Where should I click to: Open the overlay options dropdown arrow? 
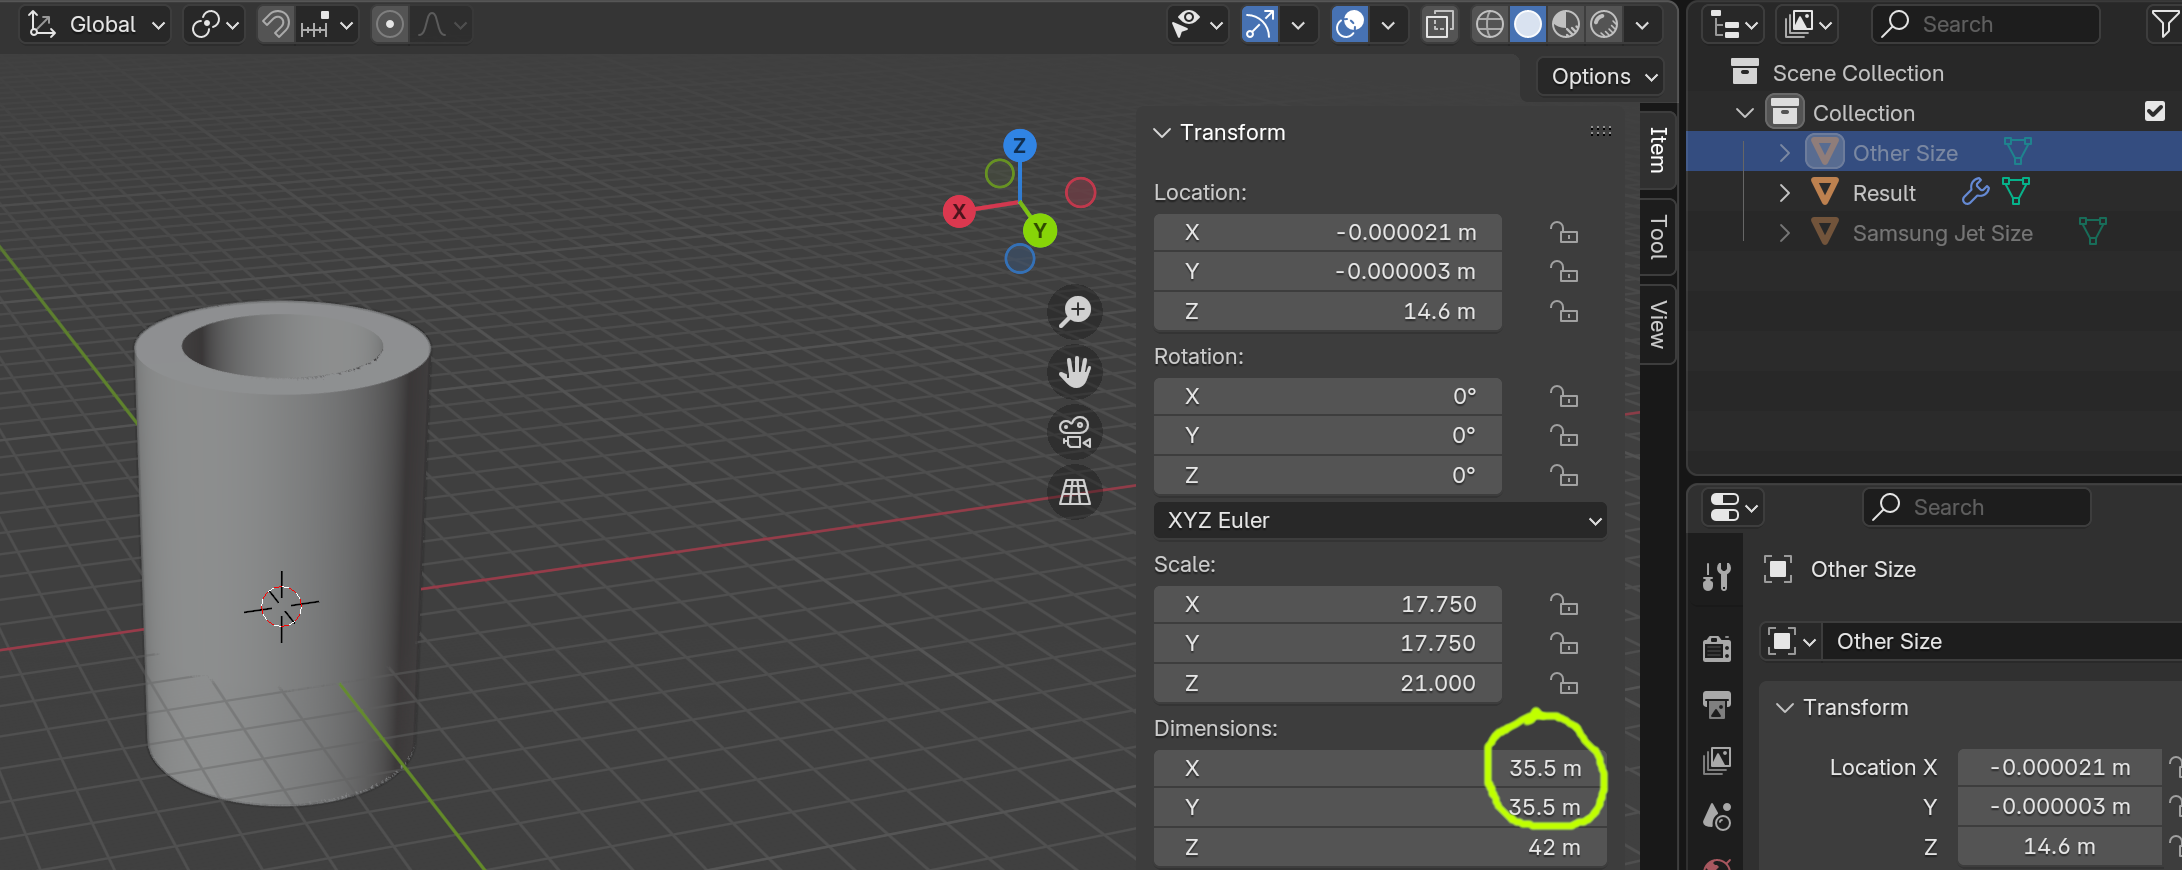(x=1388, y=24)
